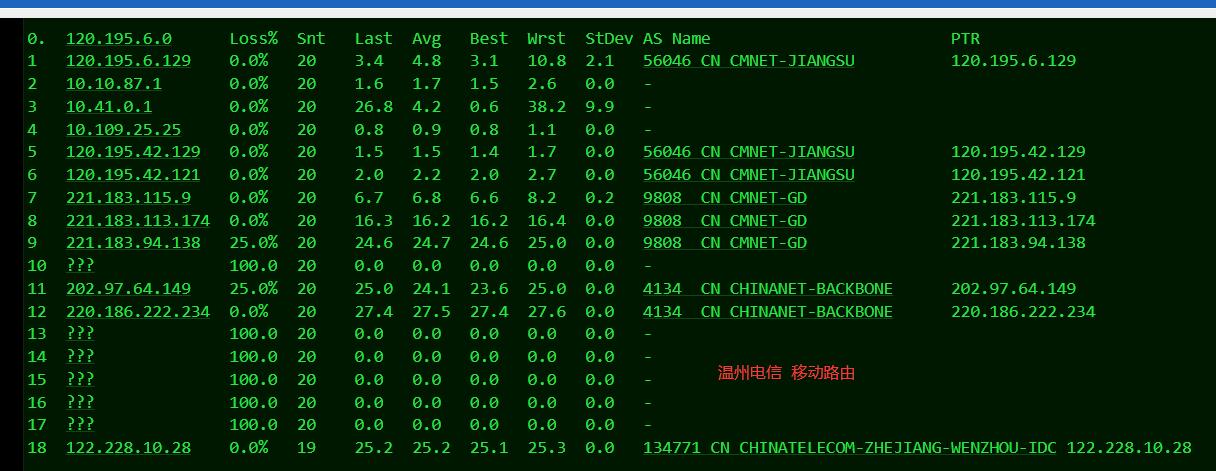Click the PTR value 202.97.64.149

(1013, 288)
